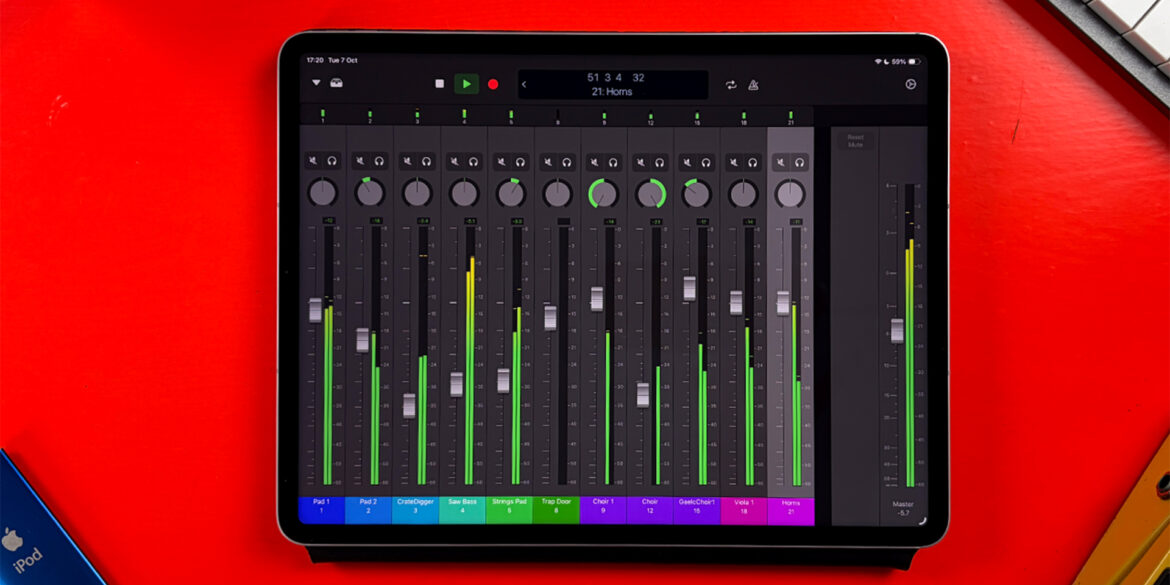This screenshot has width=1170, height=585.
Task: Solo the Choir 1 channel with its headphone icon
Action: (613, 160)
